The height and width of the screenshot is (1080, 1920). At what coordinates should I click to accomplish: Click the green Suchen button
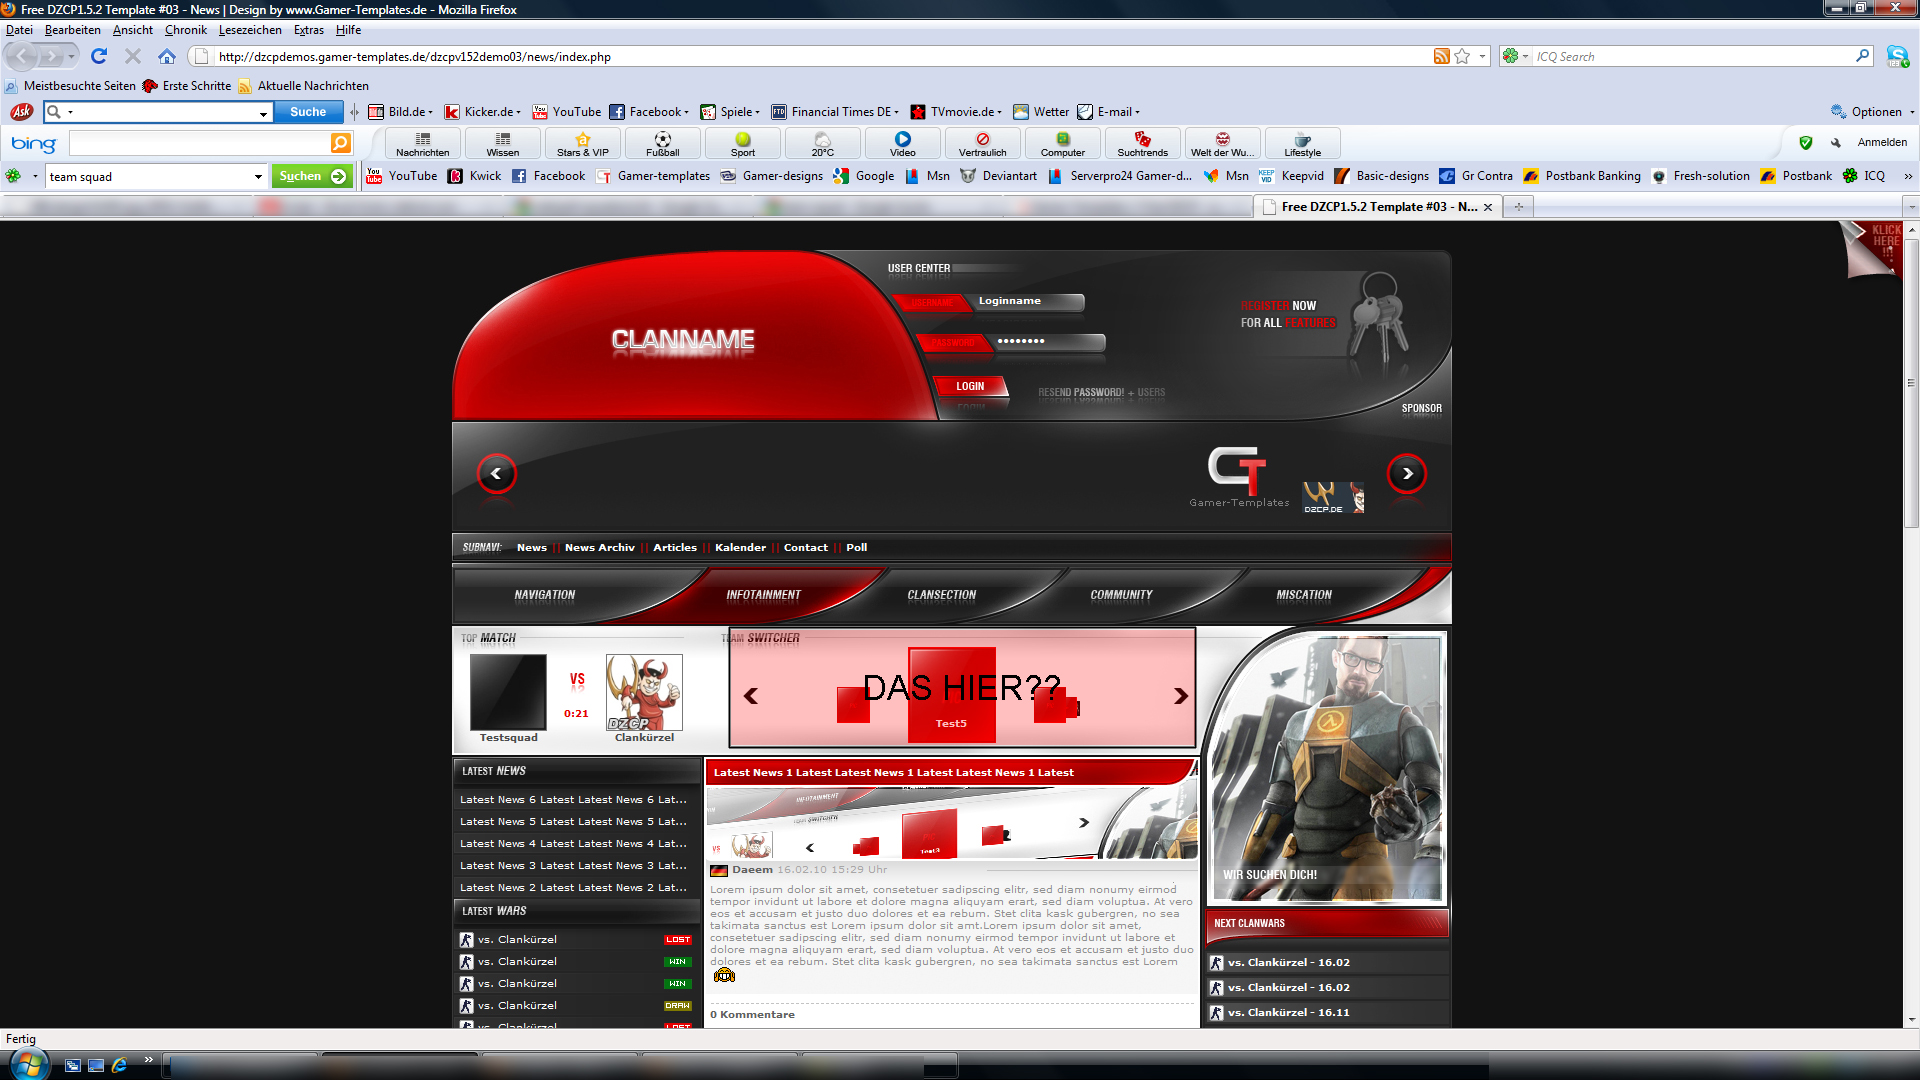pos(312,176)
